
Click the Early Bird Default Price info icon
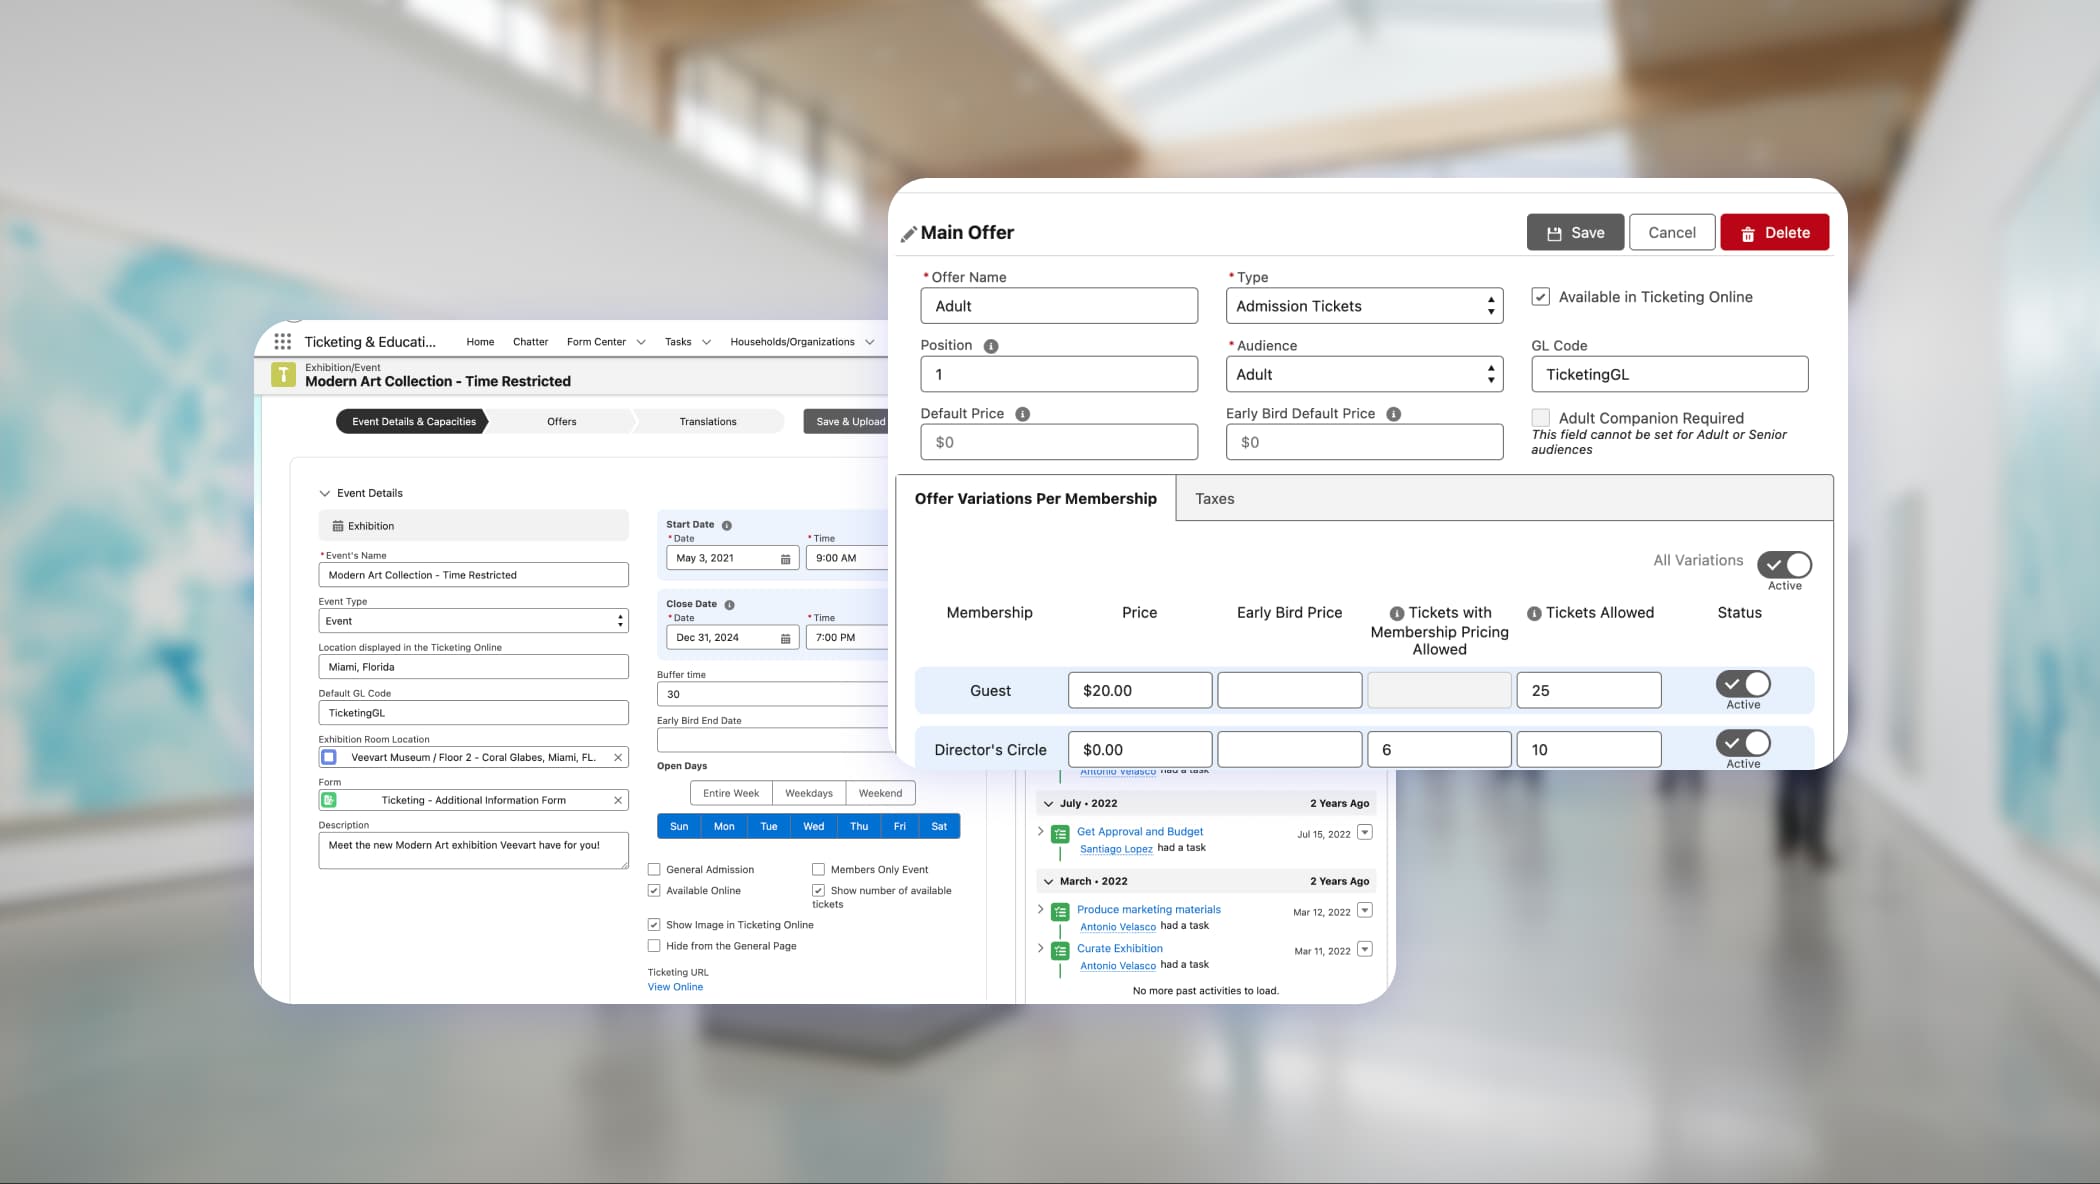pyautogui.click(x=1393, y=414)
